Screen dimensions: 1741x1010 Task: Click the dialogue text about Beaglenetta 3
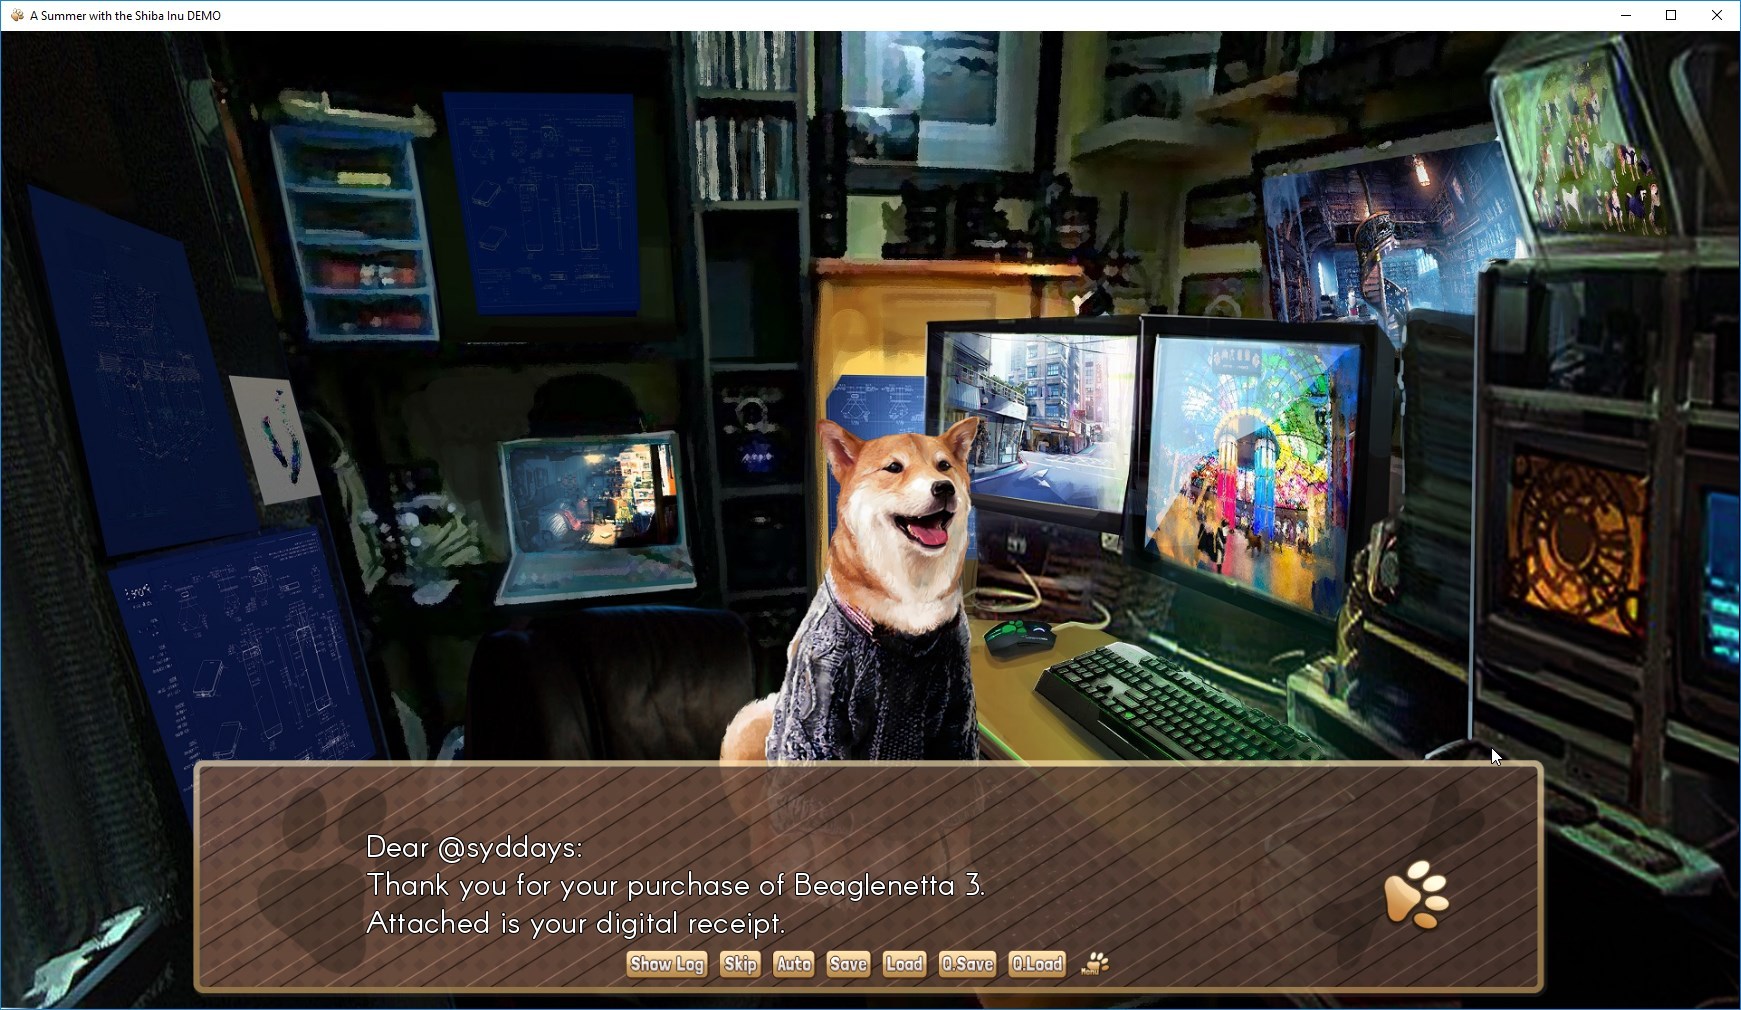point(676,886)
